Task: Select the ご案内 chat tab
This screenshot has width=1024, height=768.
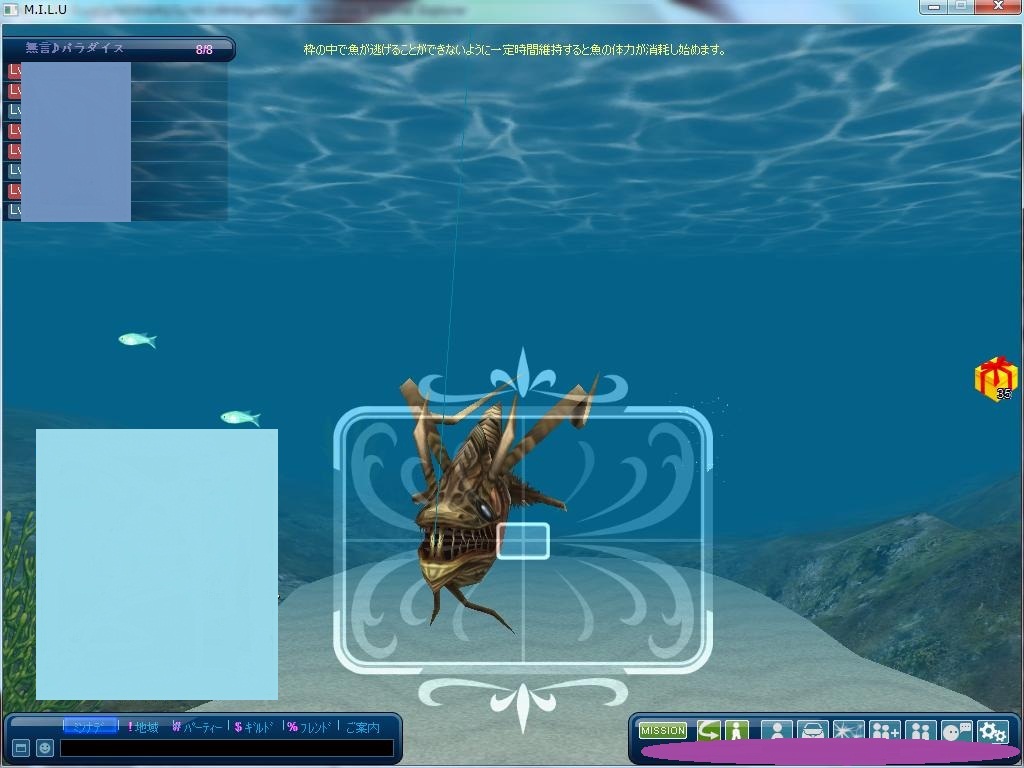Action: tap(362, 727)
